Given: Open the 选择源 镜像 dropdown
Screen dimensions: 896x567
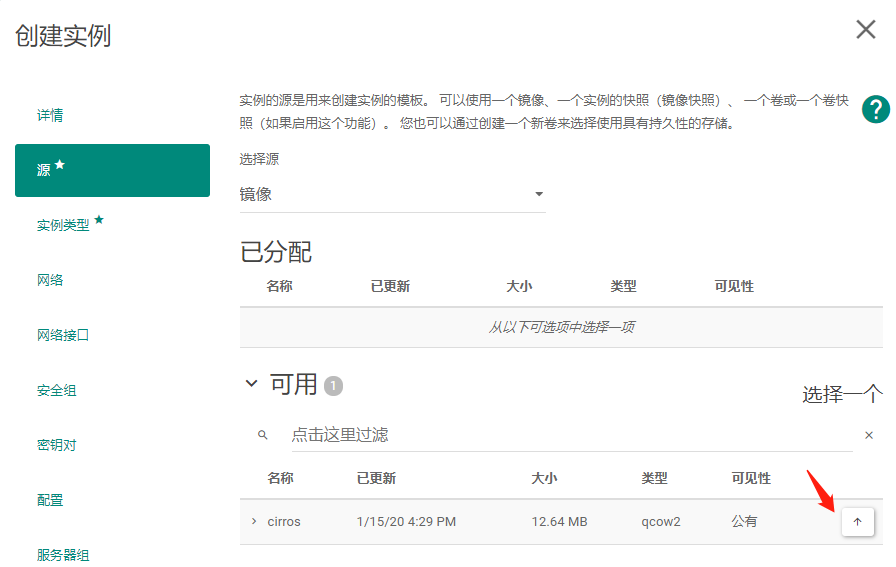Looking at the screenshot, I should (x=393, y=194).
